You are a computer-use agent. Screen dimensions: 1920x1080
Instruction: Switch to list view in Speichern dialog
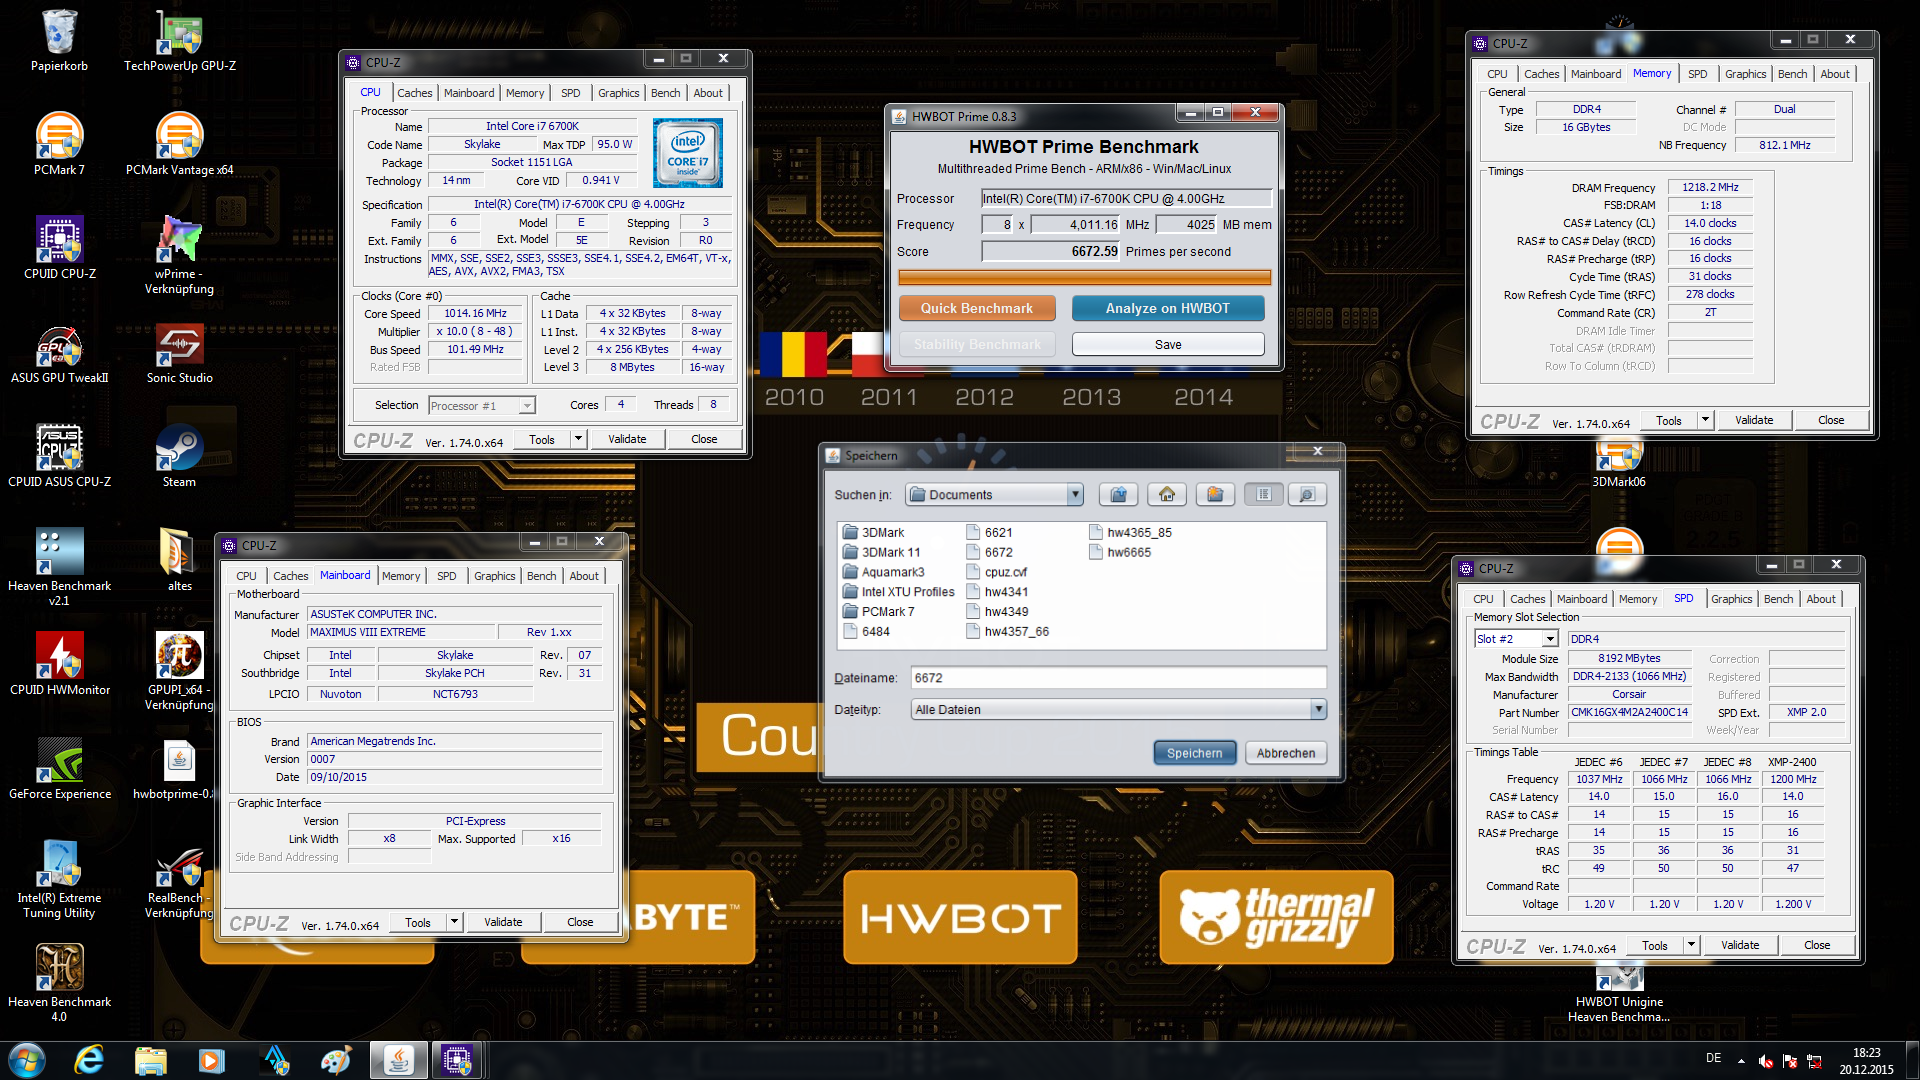[1264, 494]
